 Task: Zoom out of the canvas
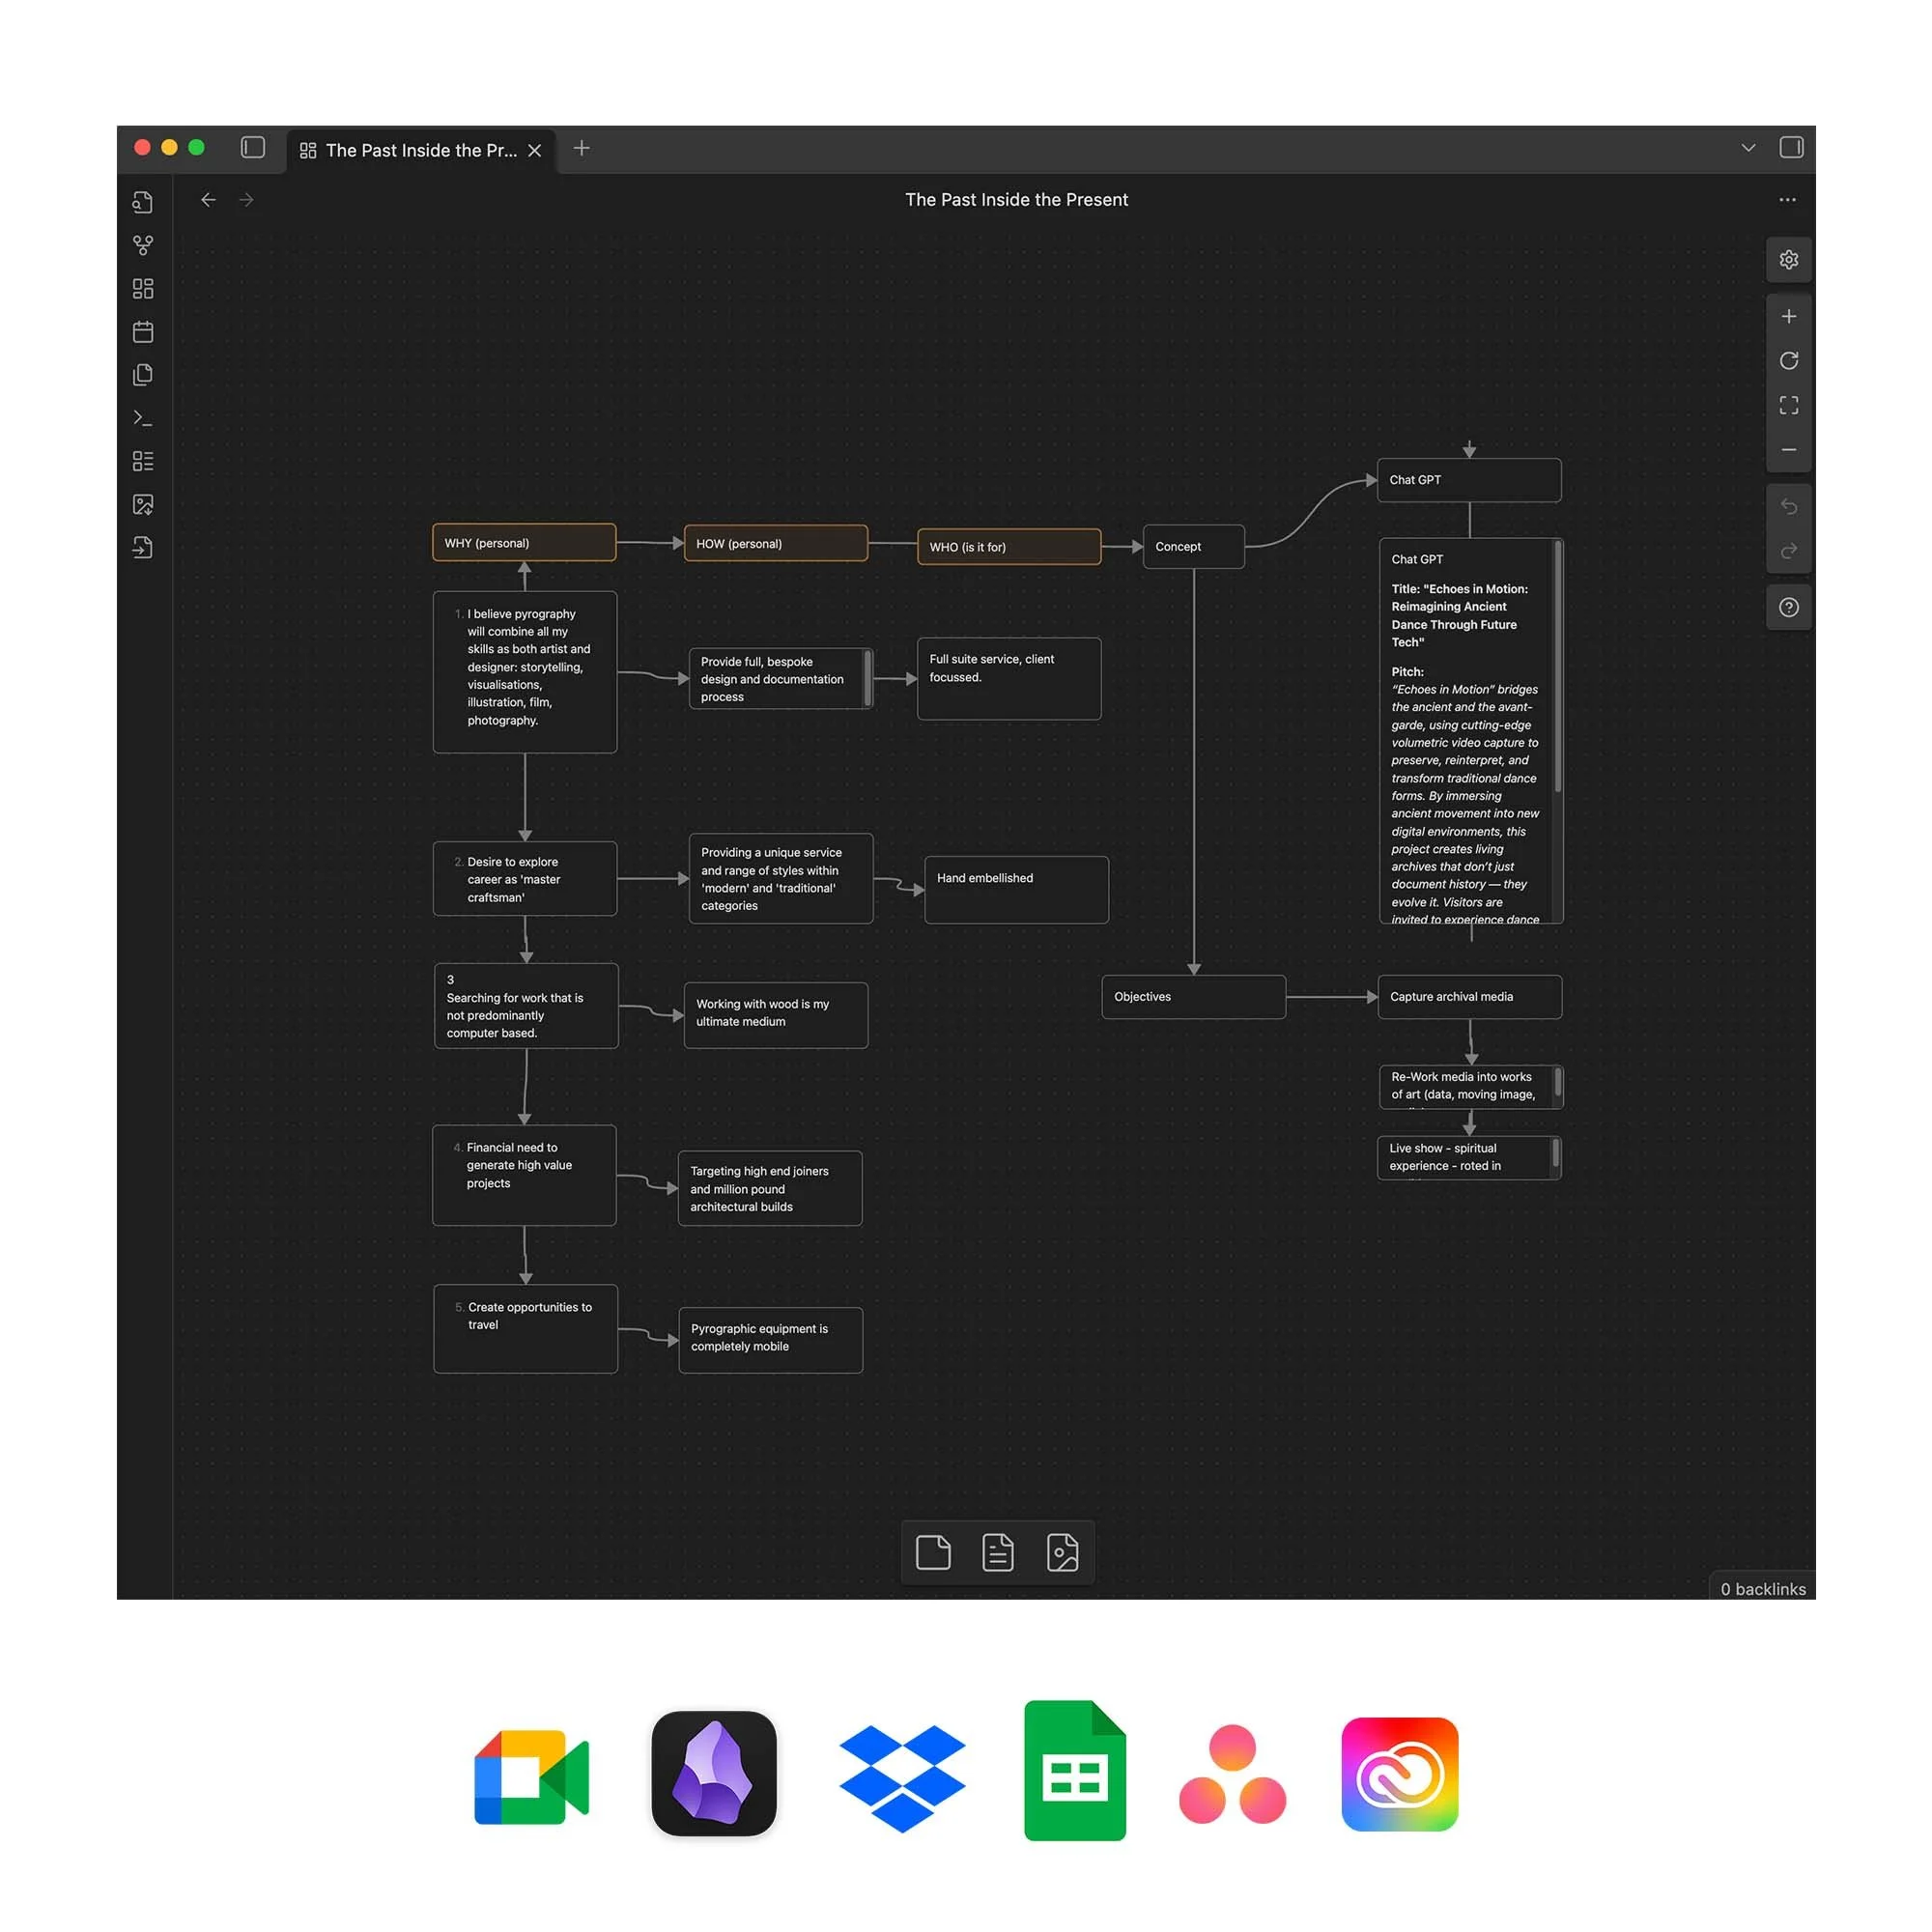pyautogui.click(x=1788, y=450)
